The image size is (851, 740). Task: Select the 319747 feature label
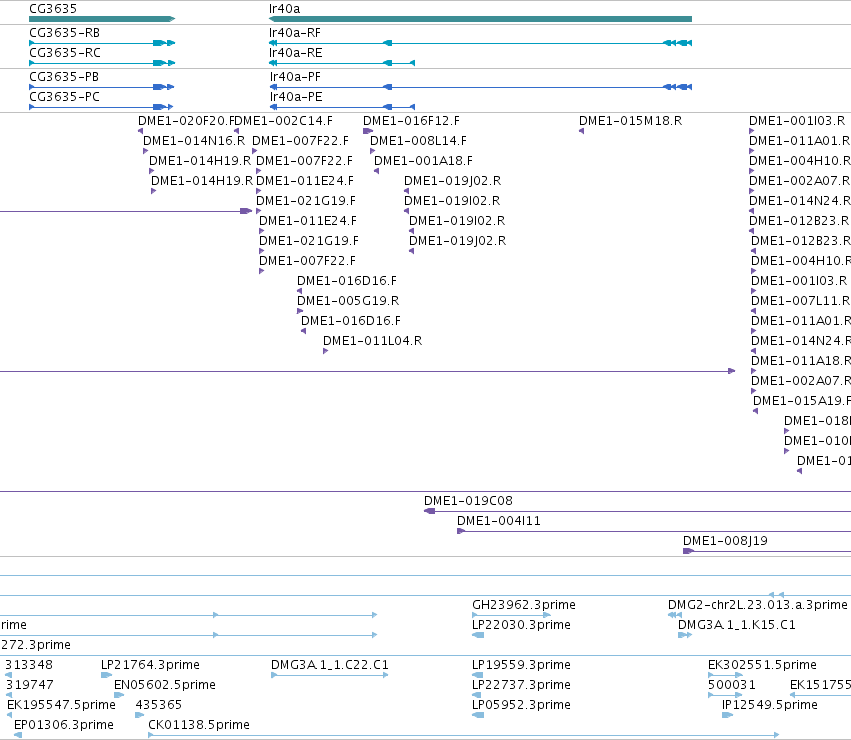coord(29,685)
